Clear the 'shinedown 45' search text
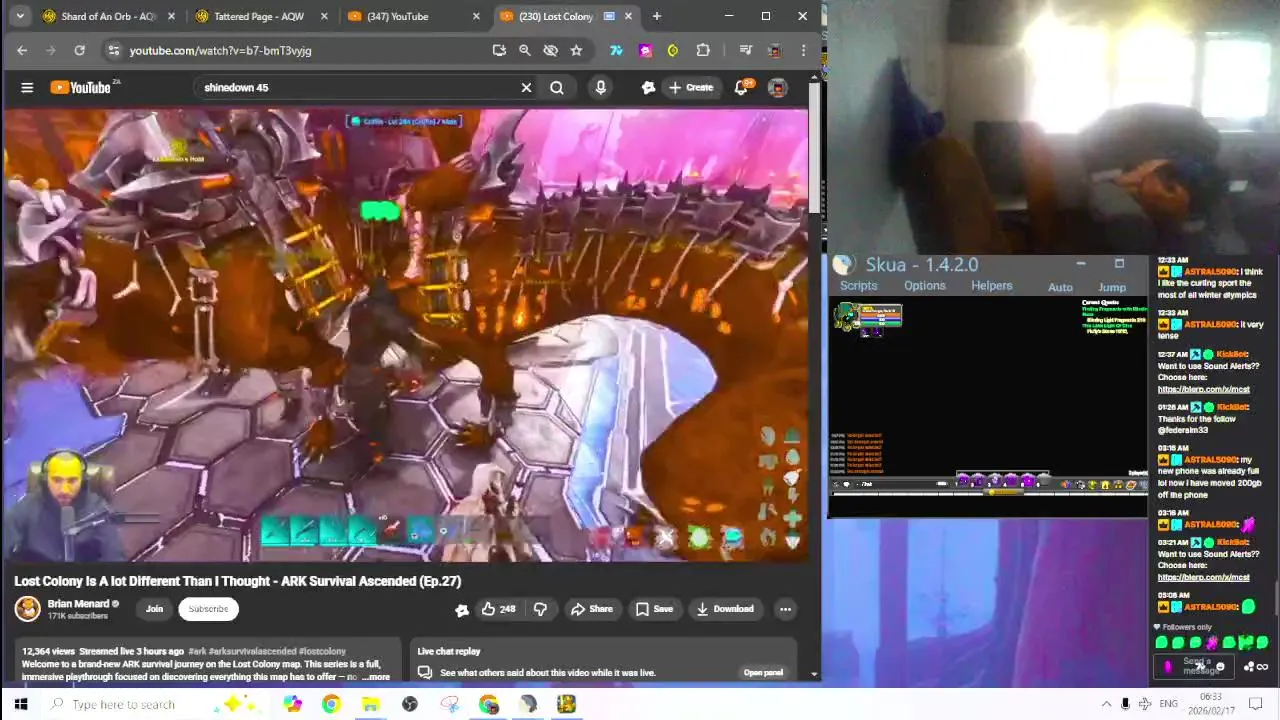The width and height of the screenshot is (1280, 720). (526, 88)
